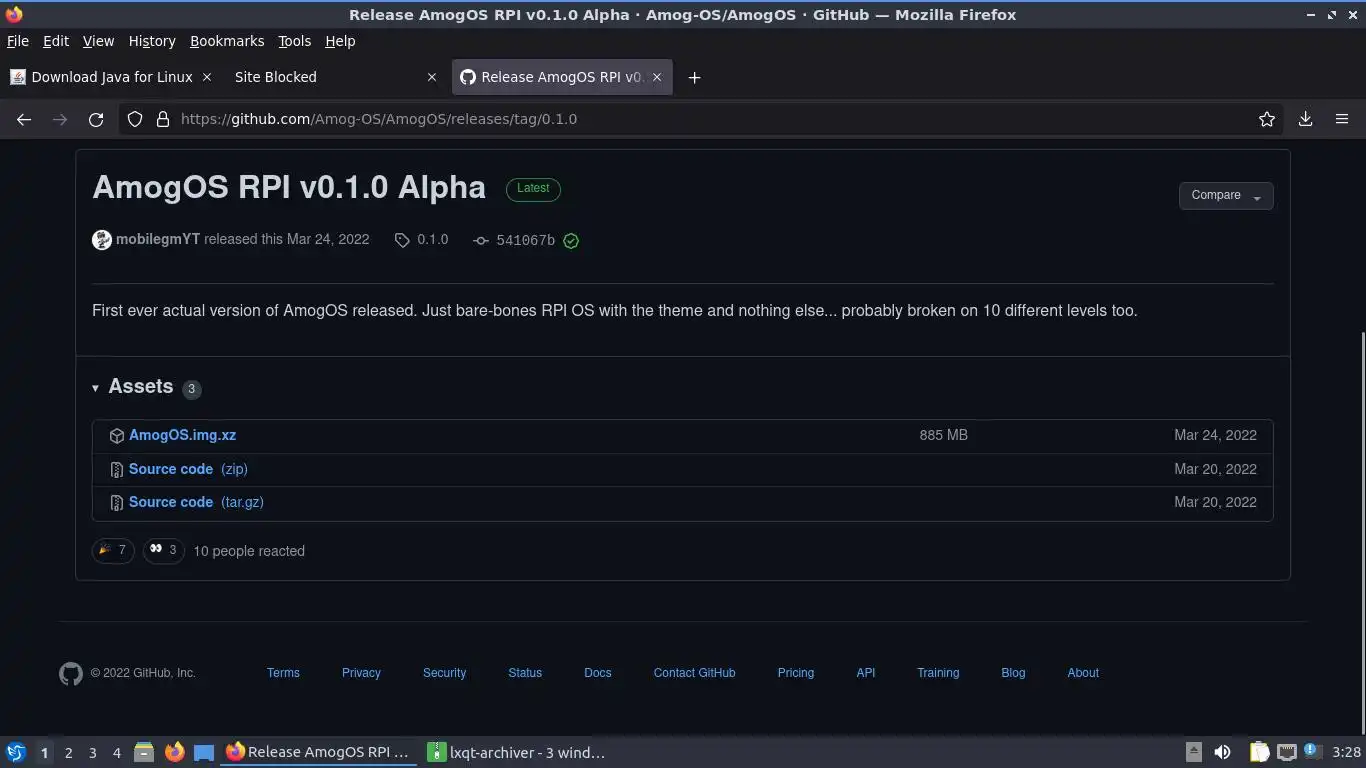
Task: Open the tracking protection shield icon
Action: point(135,119)
